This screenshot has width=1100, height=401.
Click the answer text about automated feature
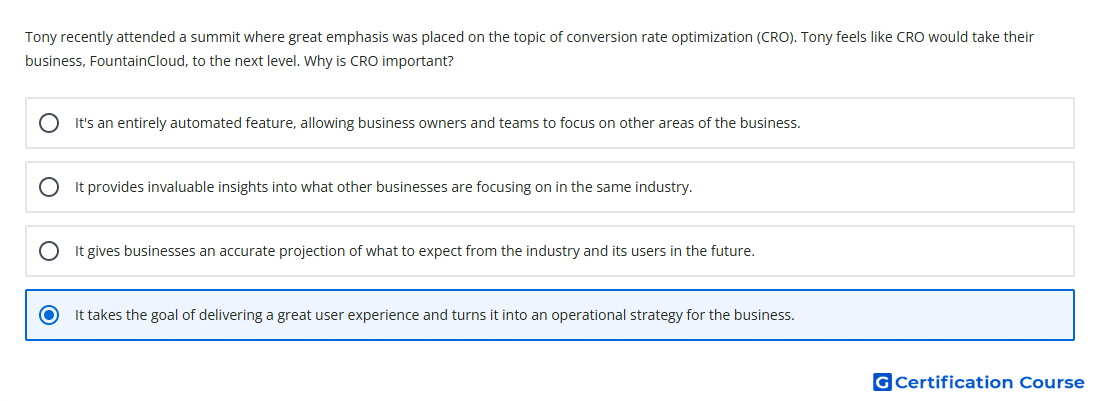tap(438, 123)
